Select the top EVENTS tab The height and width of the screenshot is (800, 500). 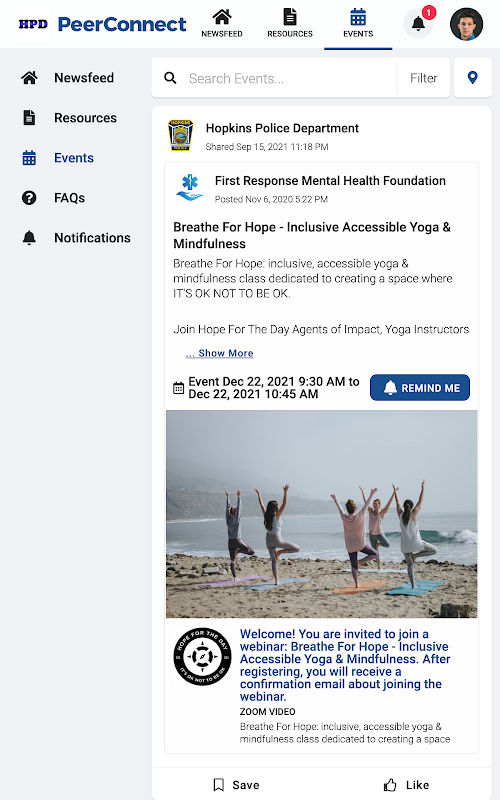pyautogui.click(x=358, y=24)
